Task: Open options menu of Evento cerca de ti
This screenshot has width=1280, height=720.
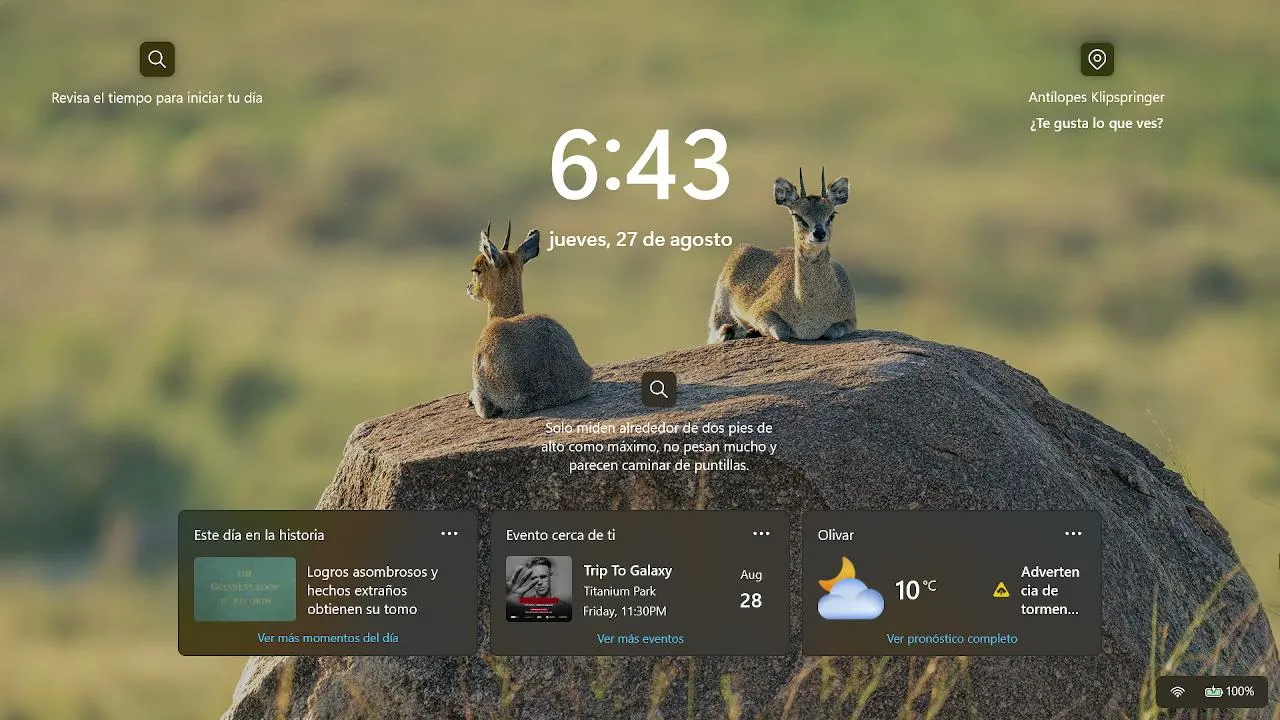Action: point(761,534)
